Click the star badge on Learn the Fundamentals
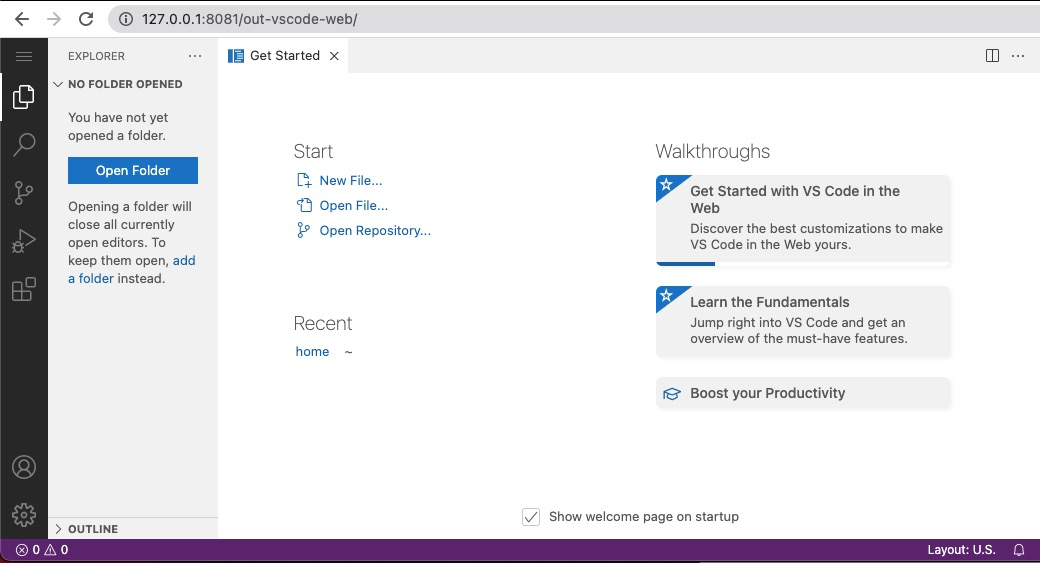Image resolution: width=1040 pixels, height=563 pixels. pos(667,296)
